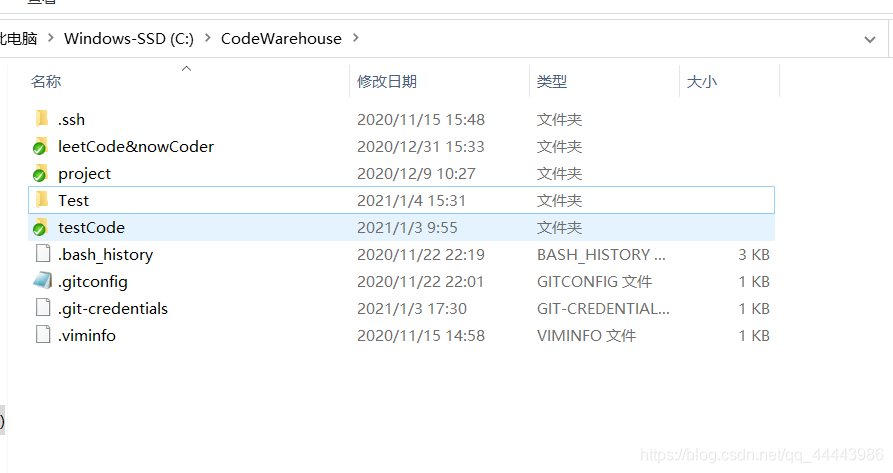Screen dimensions: 893x473
Task: Click date 2021/1/4 15:31 cell
Action: click(411, 200)
